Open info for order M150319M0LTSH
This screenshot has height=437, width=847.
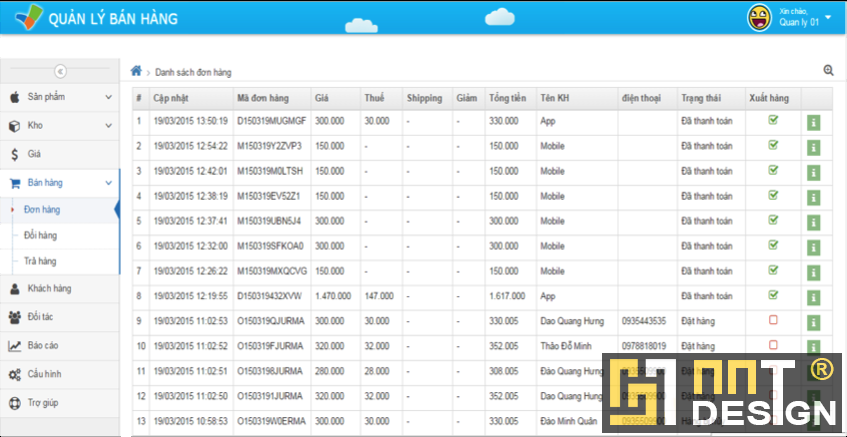(x=813, y=173)
